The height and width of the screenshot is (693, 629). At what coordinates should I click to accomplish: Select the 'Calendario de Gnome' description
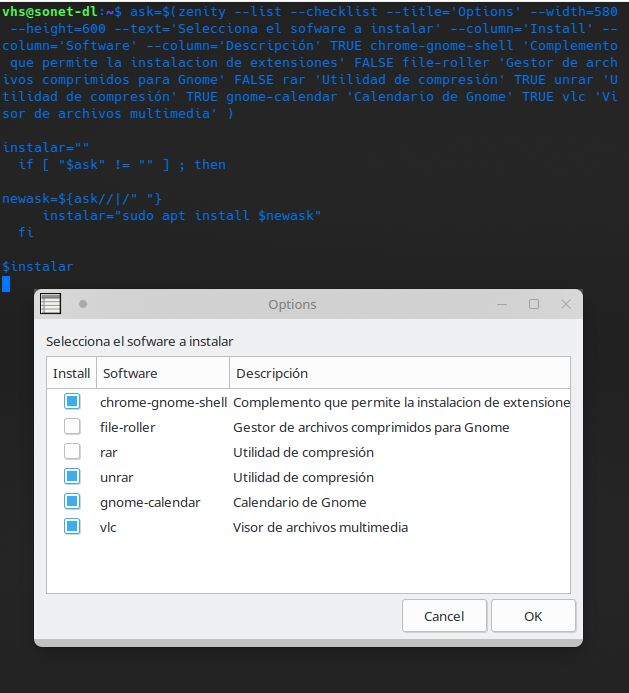click(x=299, y=502)
